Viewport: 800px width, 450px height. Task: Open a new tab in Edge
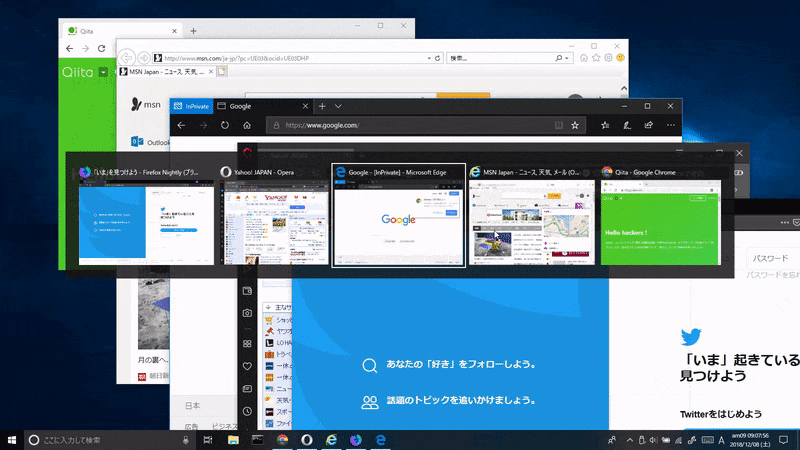(x=322, y=106)
